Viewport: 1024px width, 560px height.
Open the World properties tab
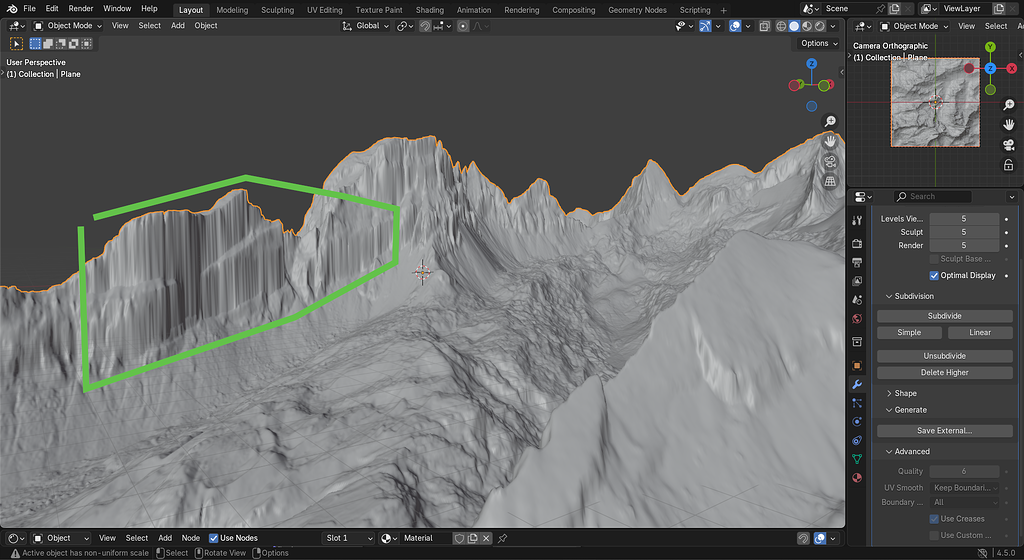(857, 319)
